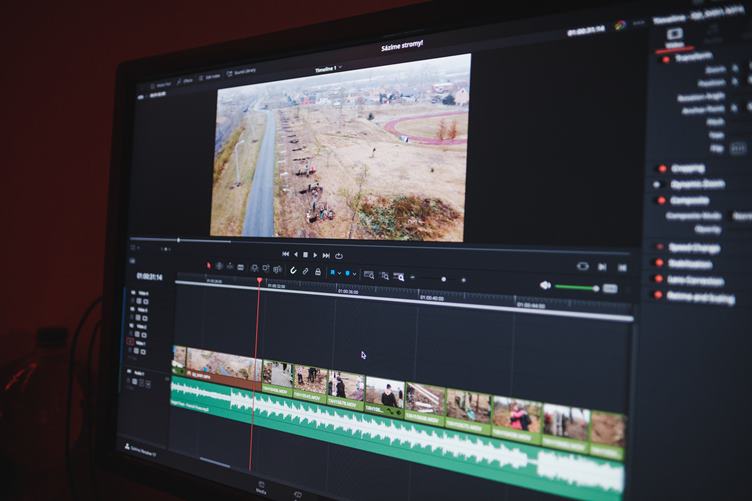
Task: Click the V1 destination control on Video 1
Action: 130,342
